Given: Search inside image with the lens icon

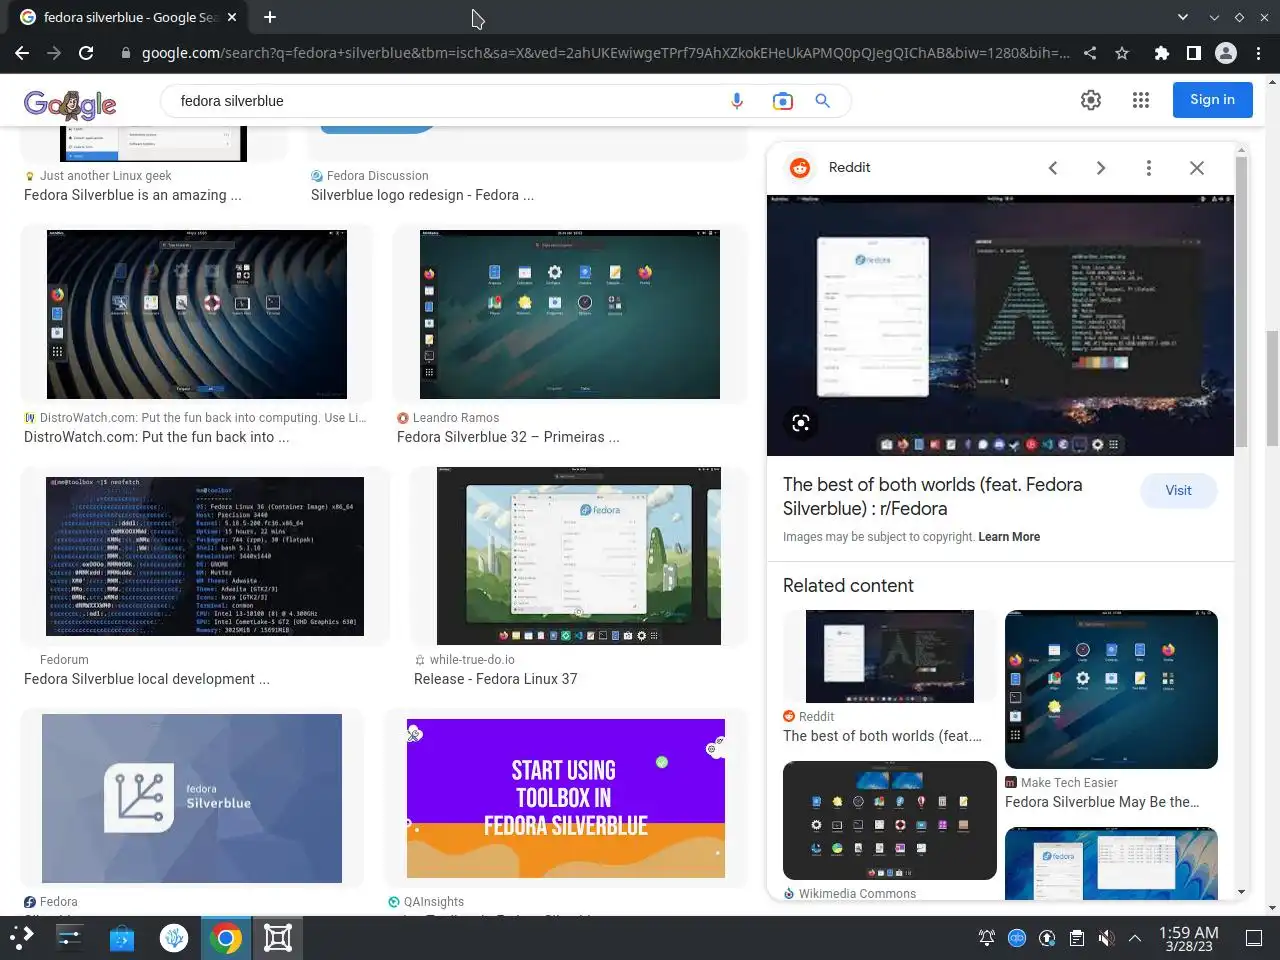Looking at the screenshot, I should pos(801,423).
